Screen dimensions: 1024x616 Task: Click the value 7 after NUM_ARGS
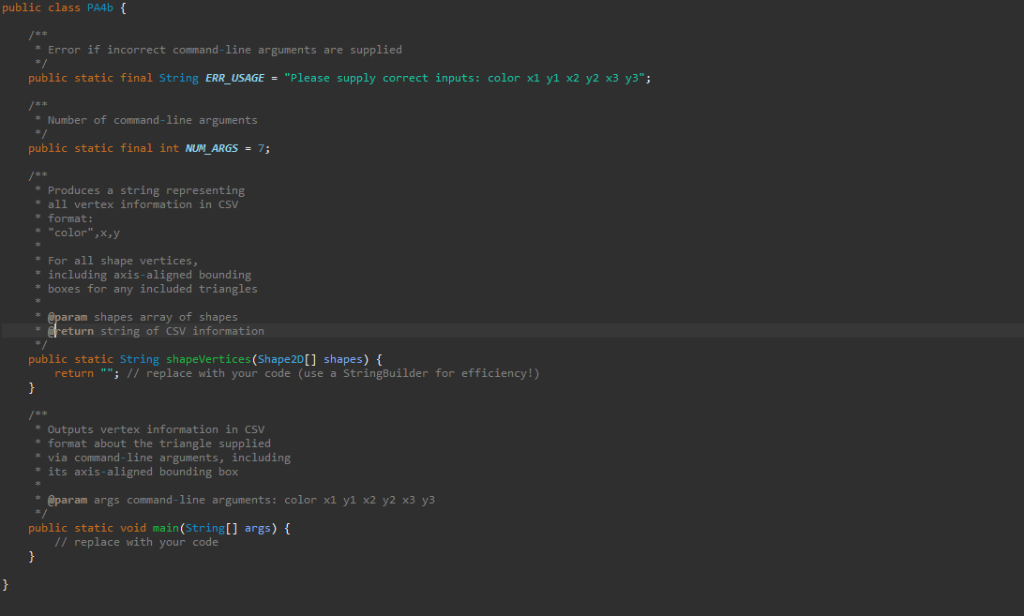coord(261,148)
